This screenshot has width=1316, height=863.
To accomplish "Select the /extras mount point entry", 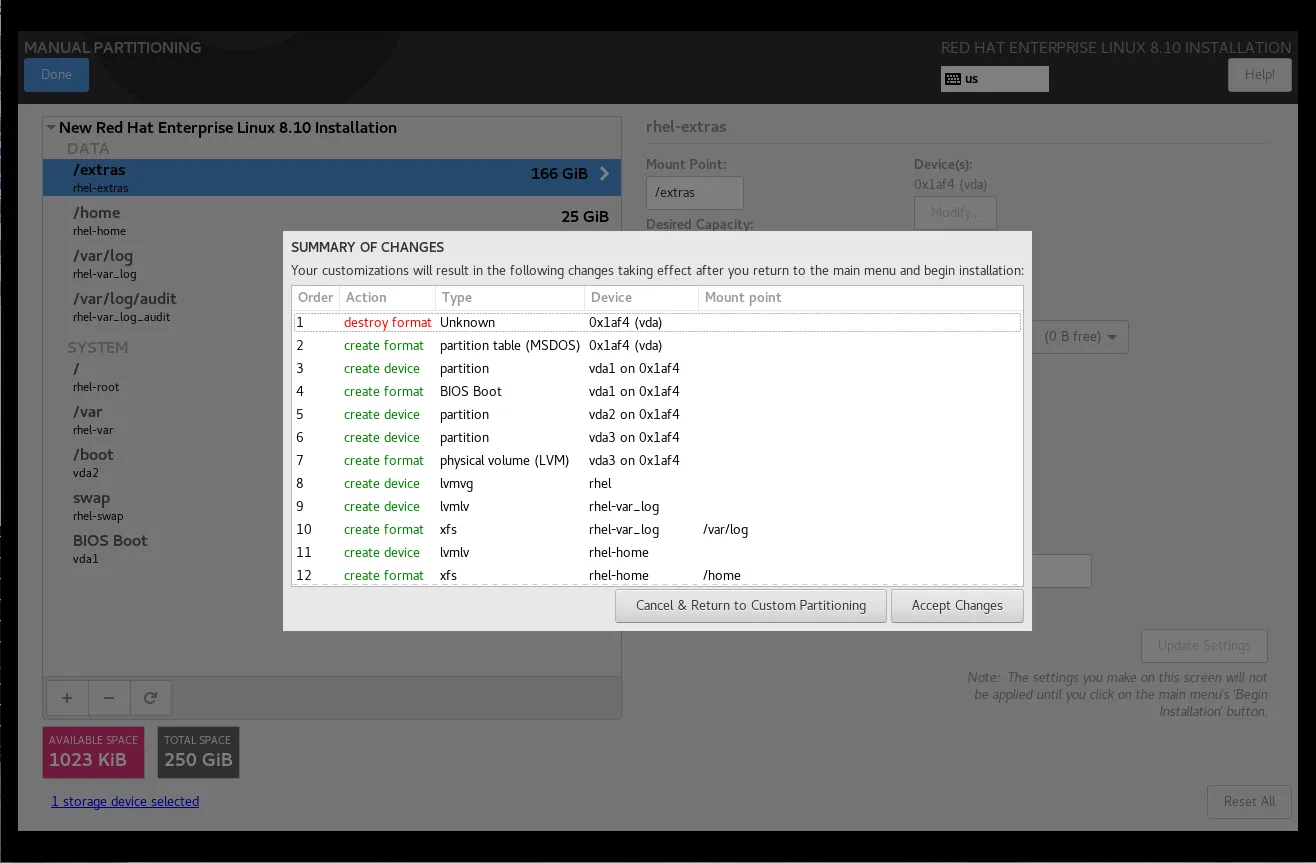I will tap(332, 178).
